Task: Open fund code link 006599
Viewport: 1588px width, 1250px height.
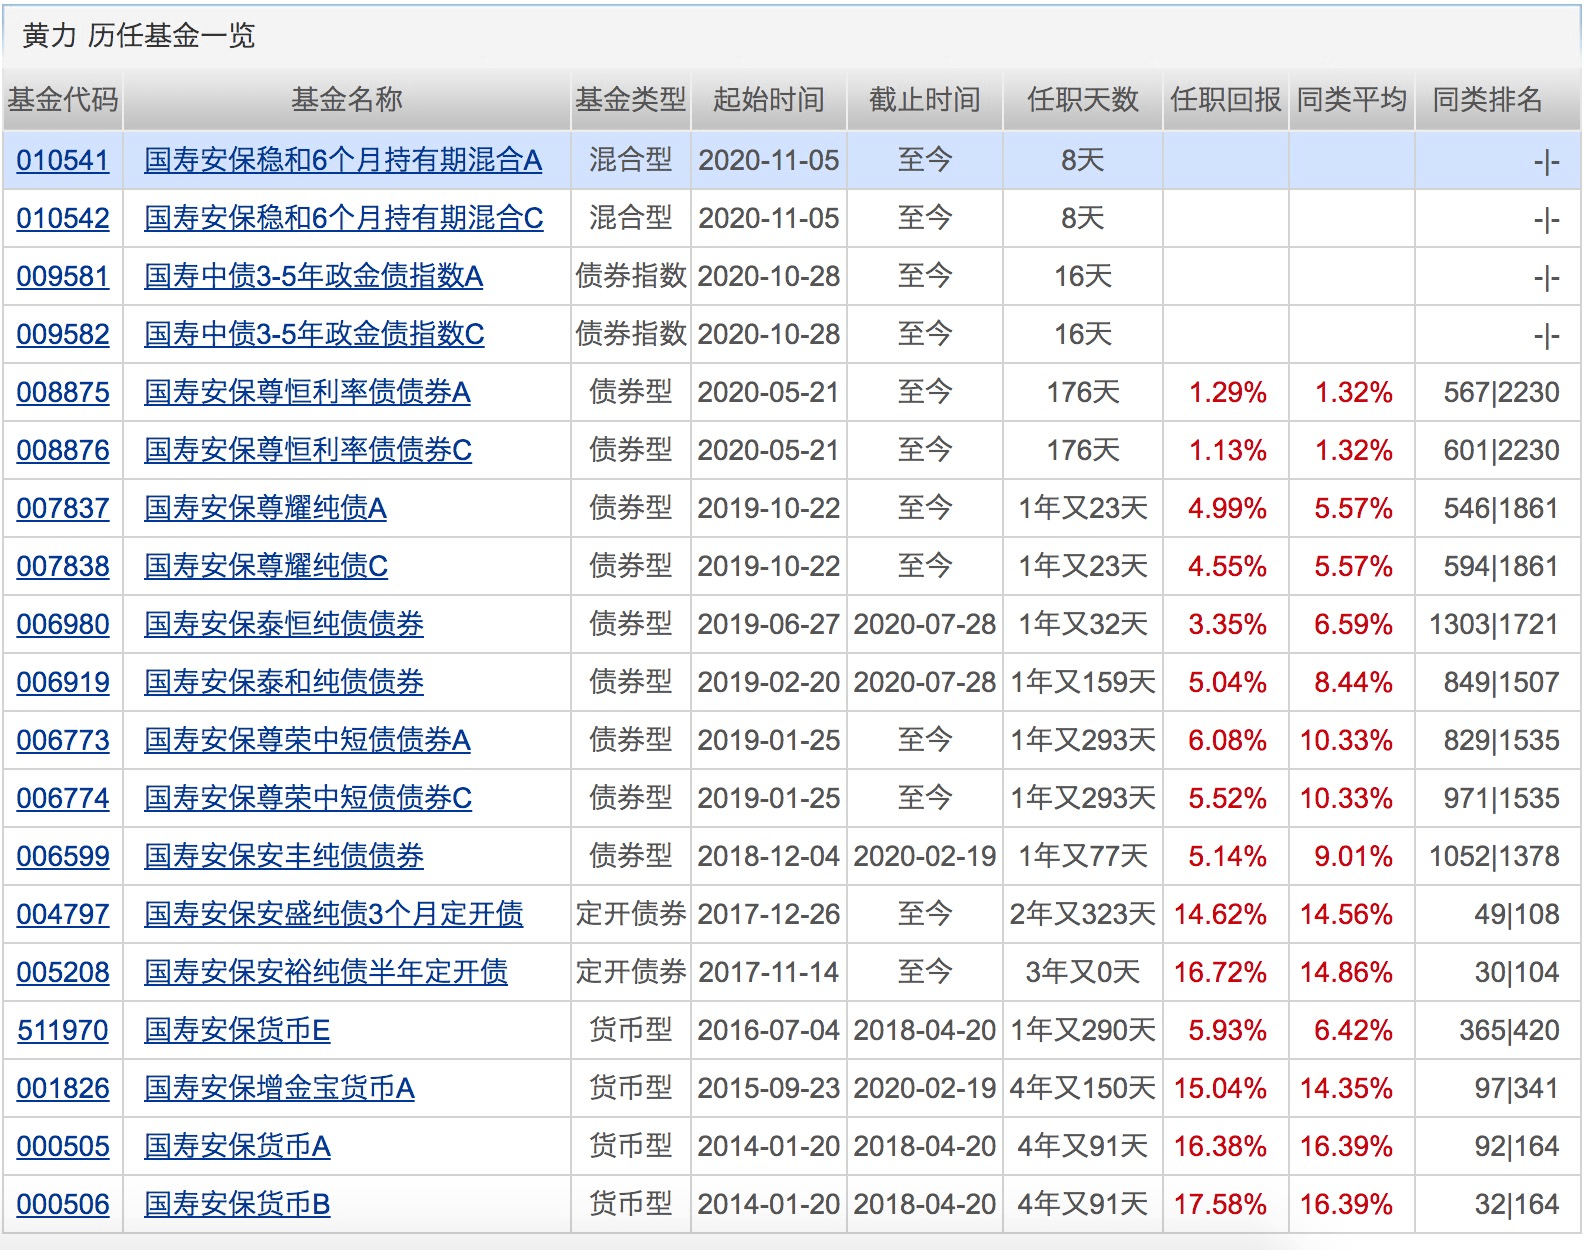Action: 62,856
